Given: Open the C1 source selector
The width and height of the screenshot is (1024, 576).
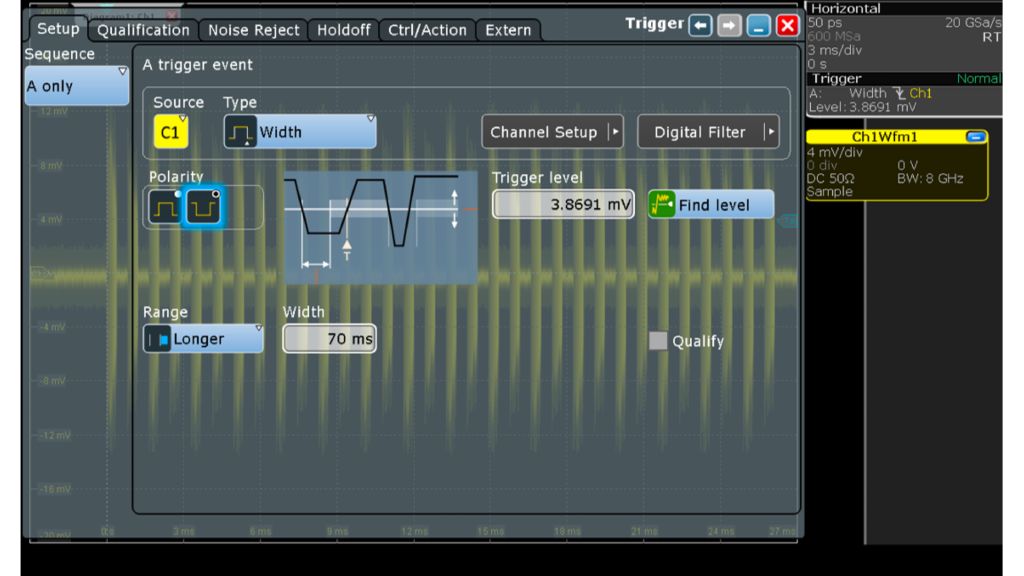Looking at the screenshot, I should point(170,132).
